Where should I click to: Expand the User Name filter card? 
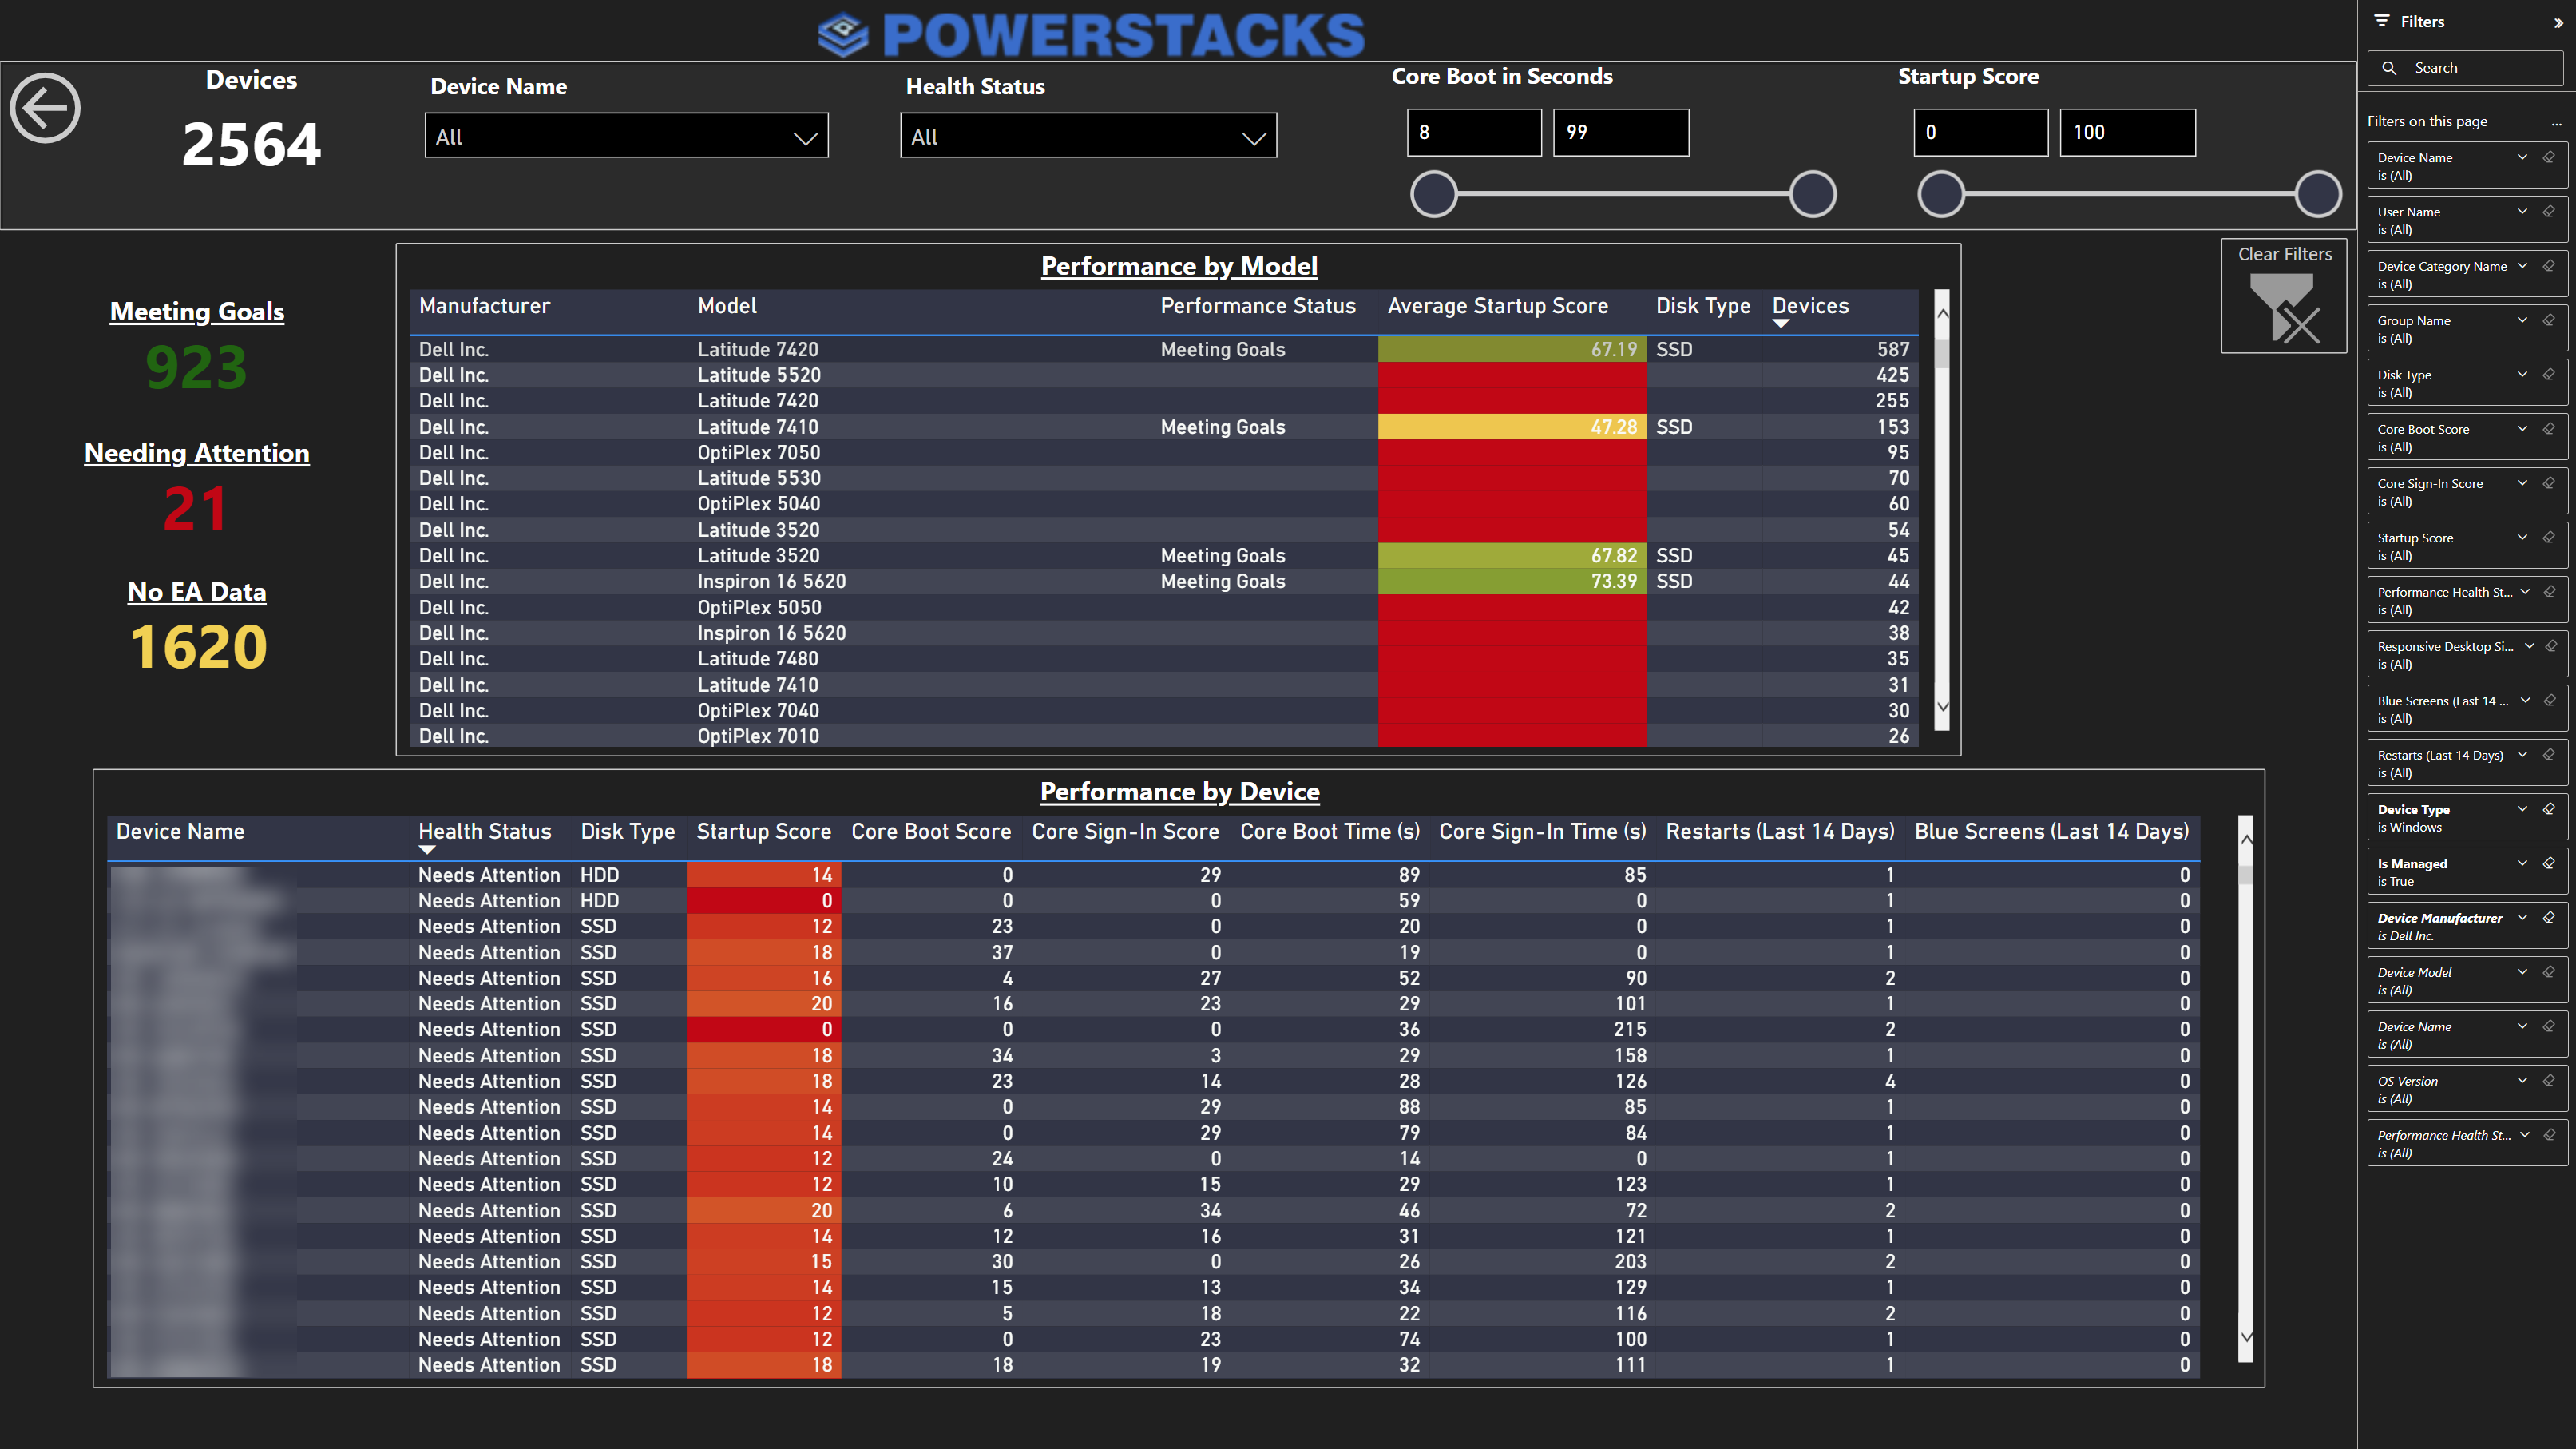click(x=2522, y=211)
